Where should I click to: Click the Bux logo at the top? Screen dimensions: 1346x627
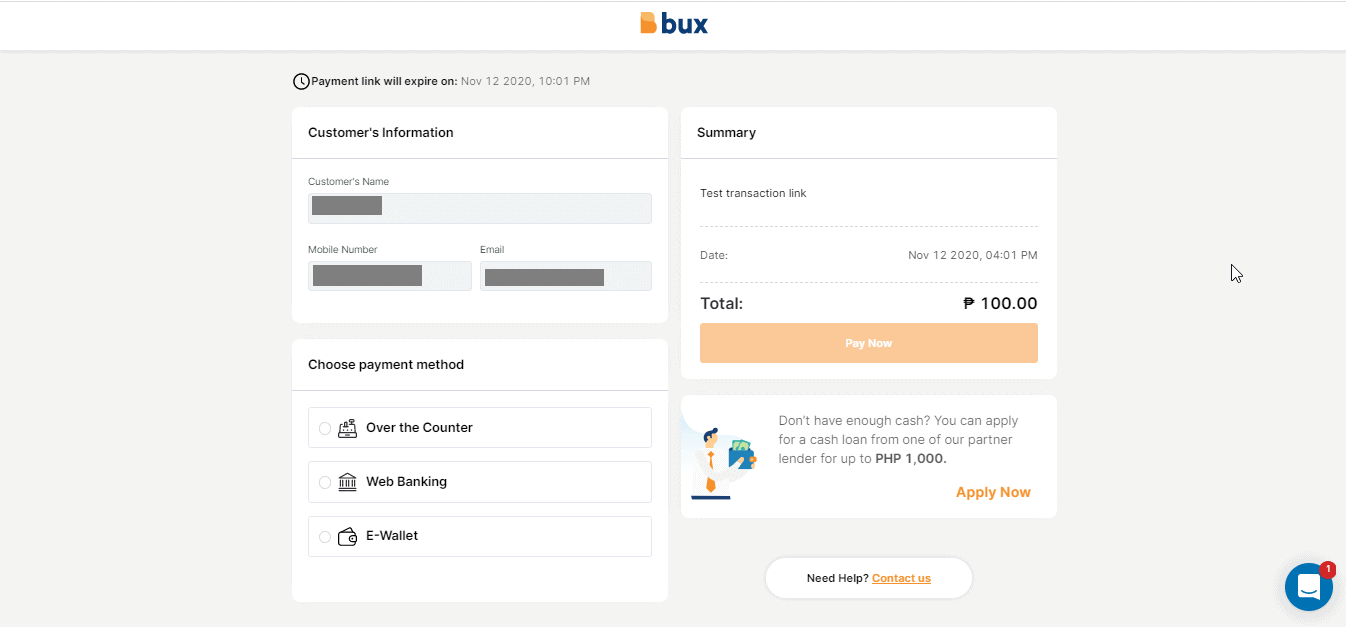pyautogui.click(x=673, y=22)
